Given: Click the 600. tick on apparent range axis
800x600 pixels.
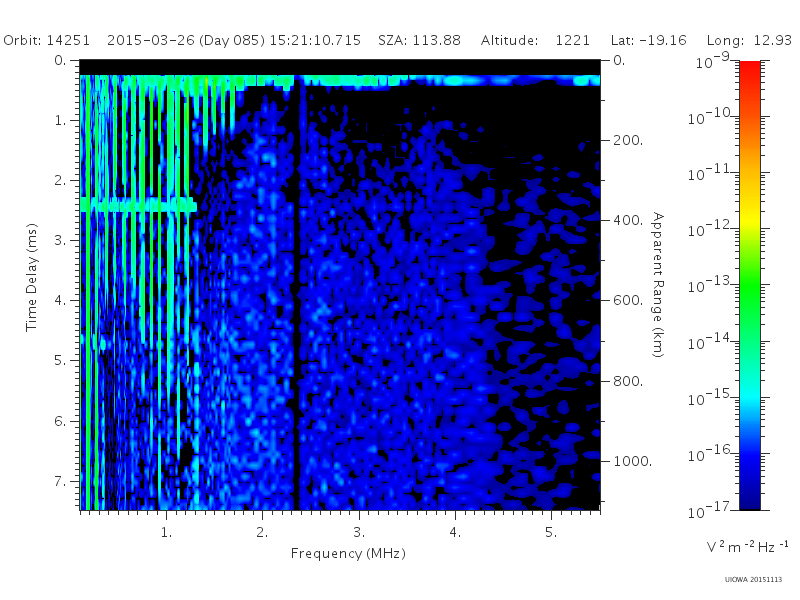Looking at the screenshot, I should [628, 300].
